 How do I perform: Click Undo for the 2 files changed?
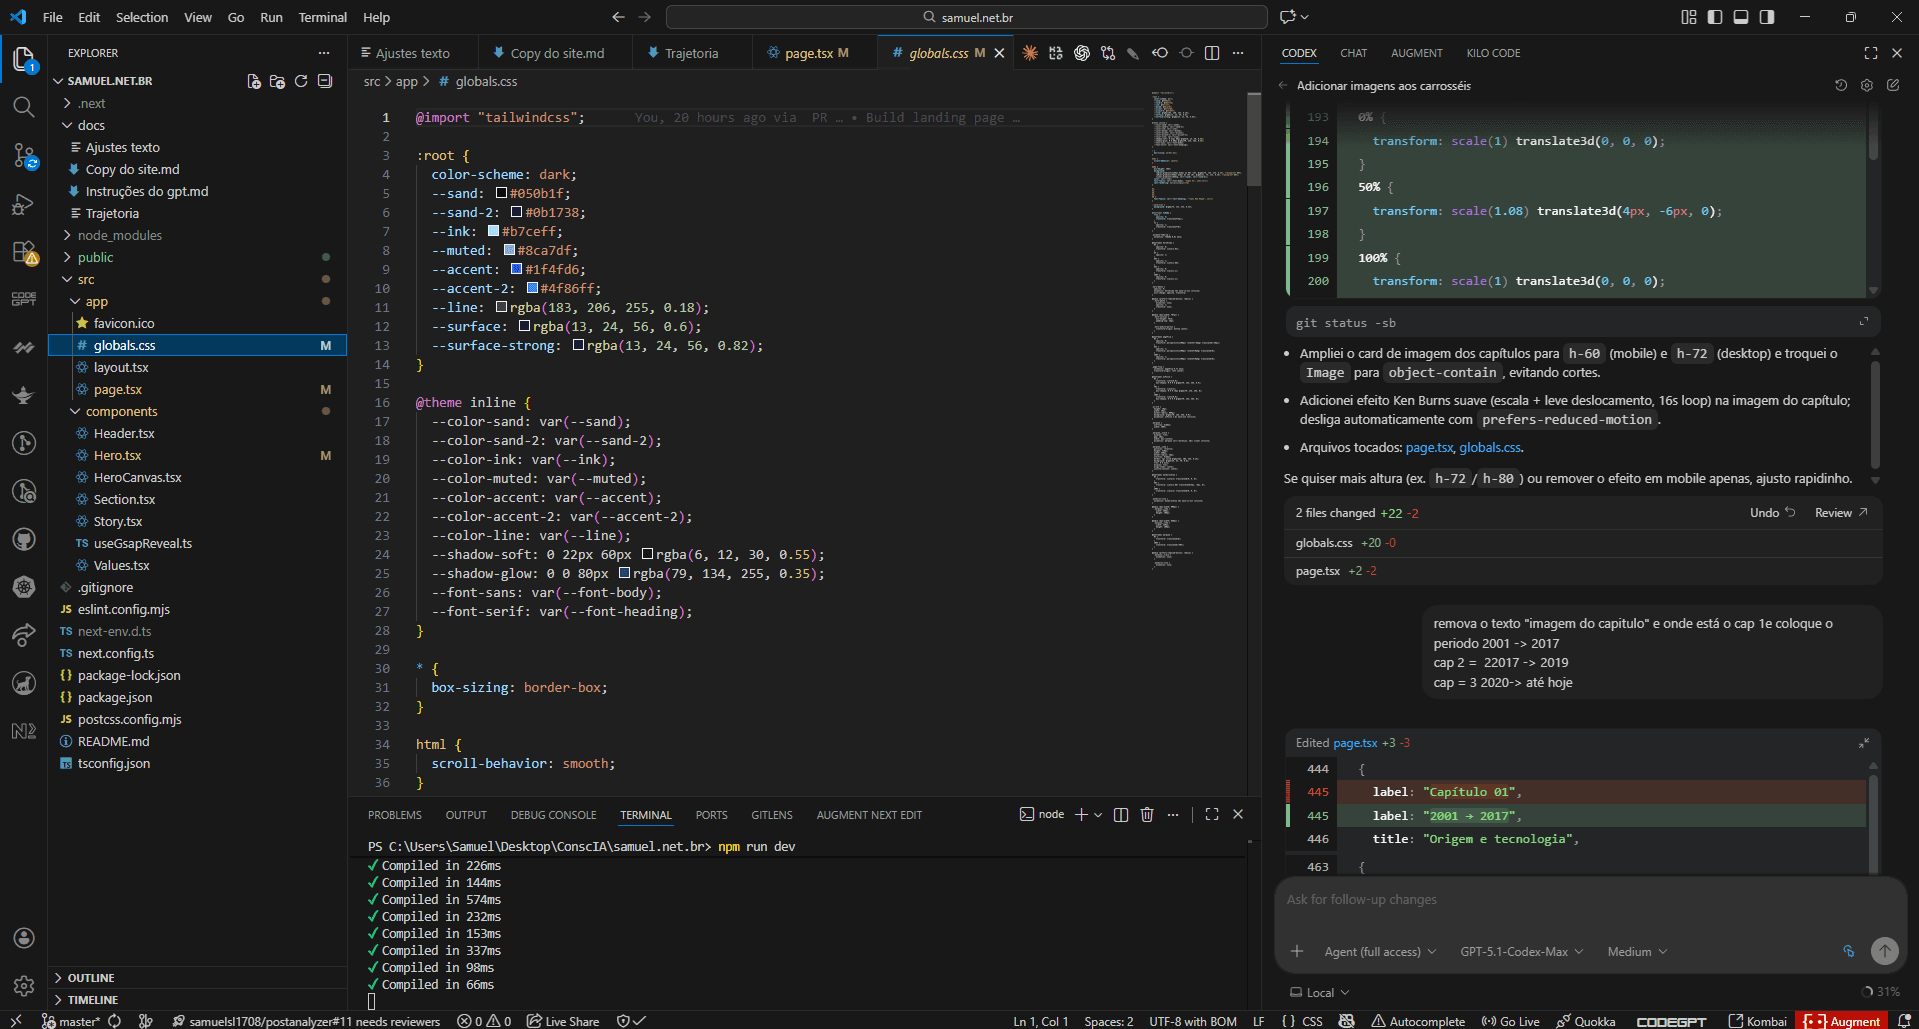point(1772,513)
